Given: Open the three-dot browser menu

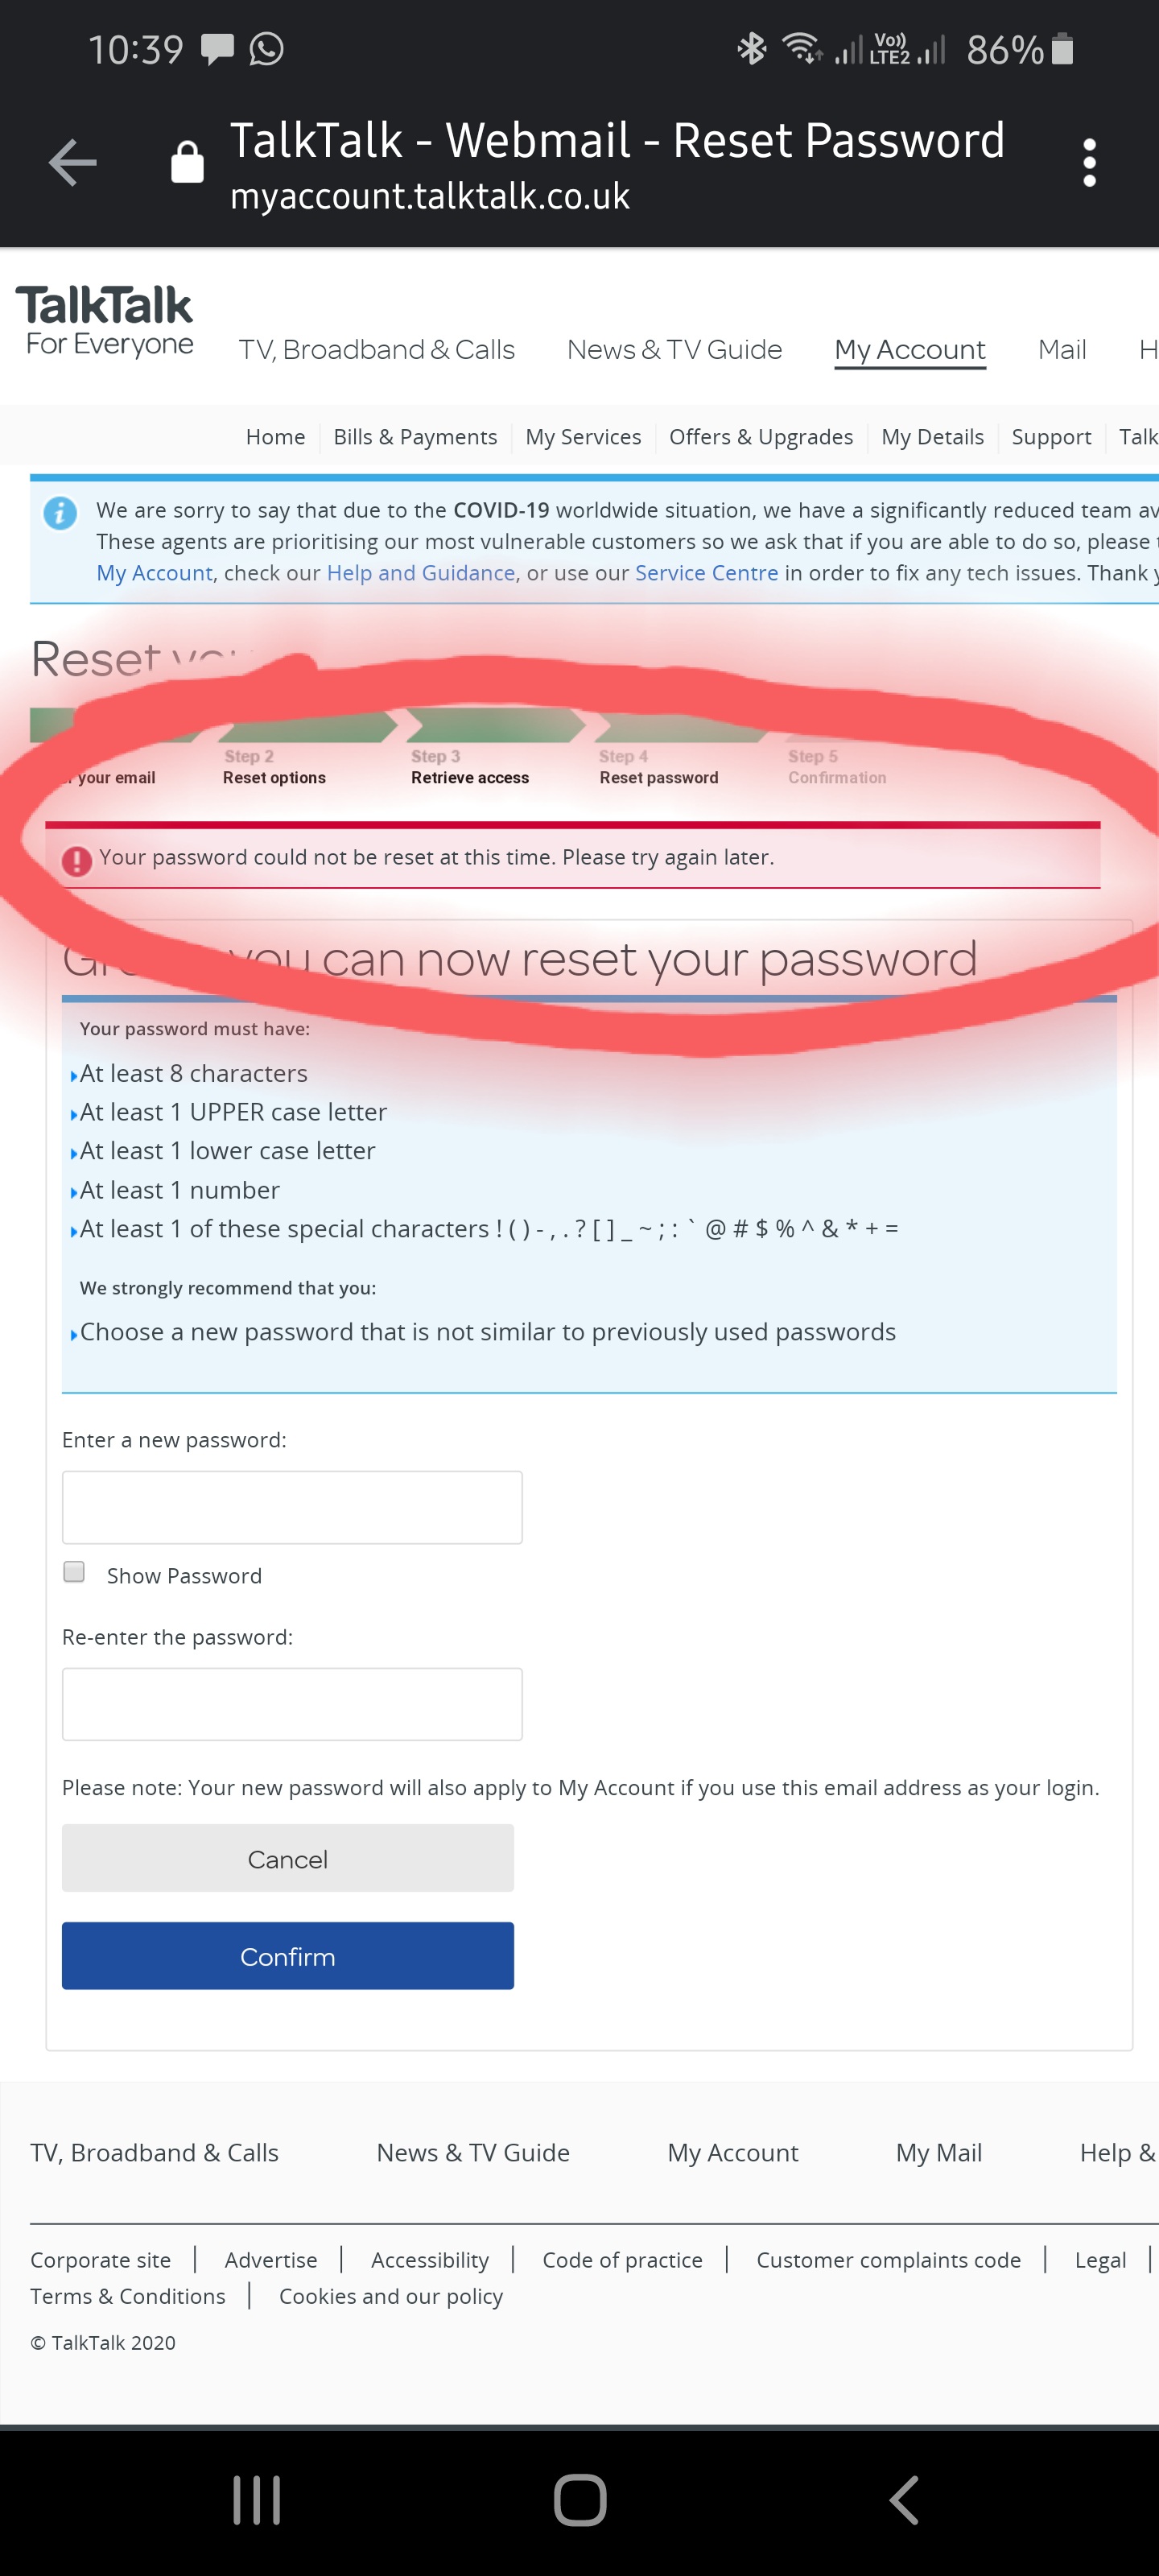Looking at the screenshot, I should (1089, 163).
